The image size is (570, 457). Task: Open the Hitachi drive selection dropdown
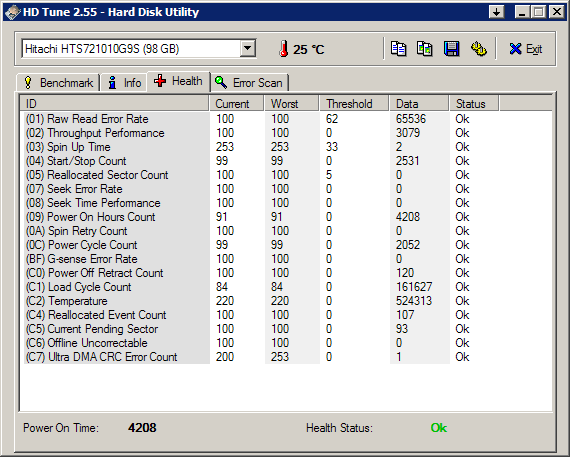point(248,48)
